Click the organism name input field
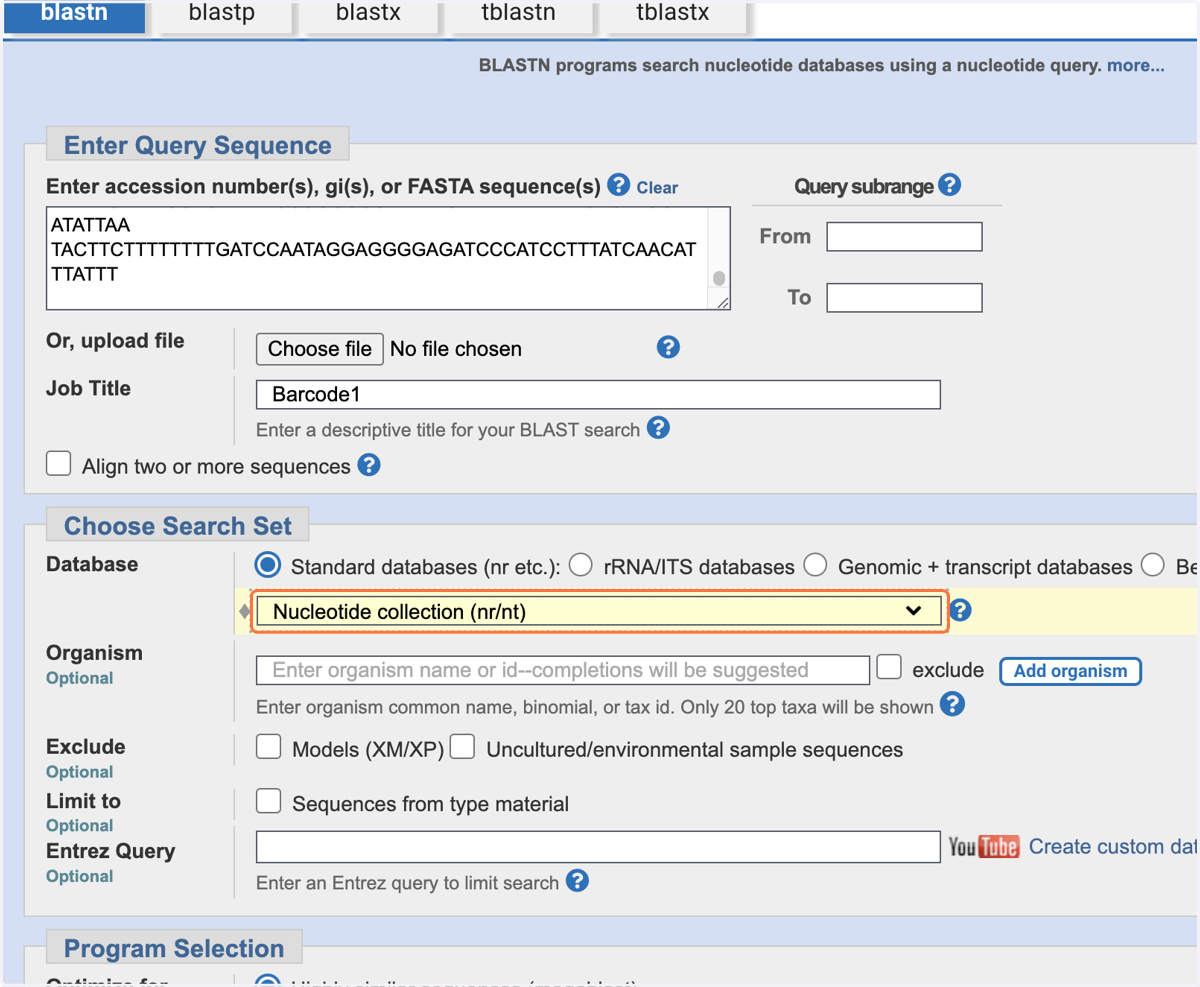 tap(563, 670)
